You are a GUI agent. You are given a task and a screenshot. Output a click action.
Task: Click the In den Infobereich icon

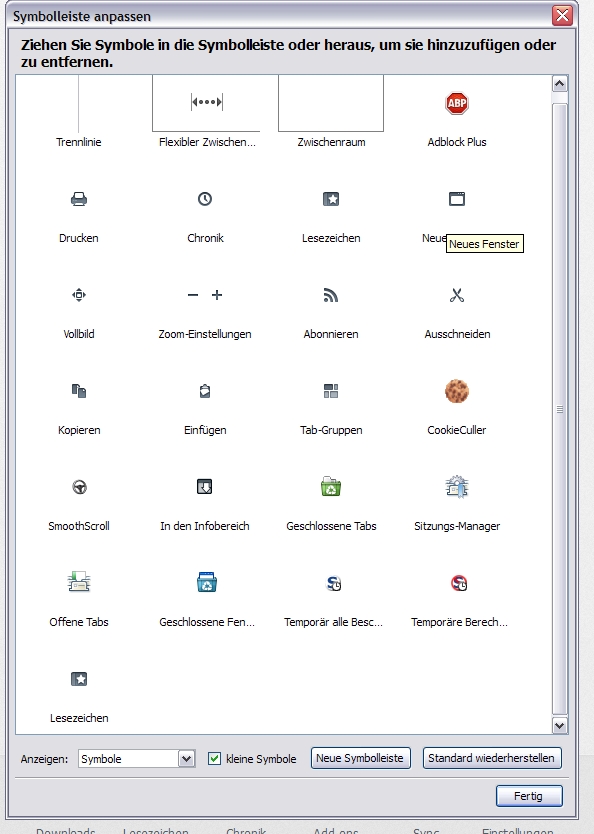[205, 487]
